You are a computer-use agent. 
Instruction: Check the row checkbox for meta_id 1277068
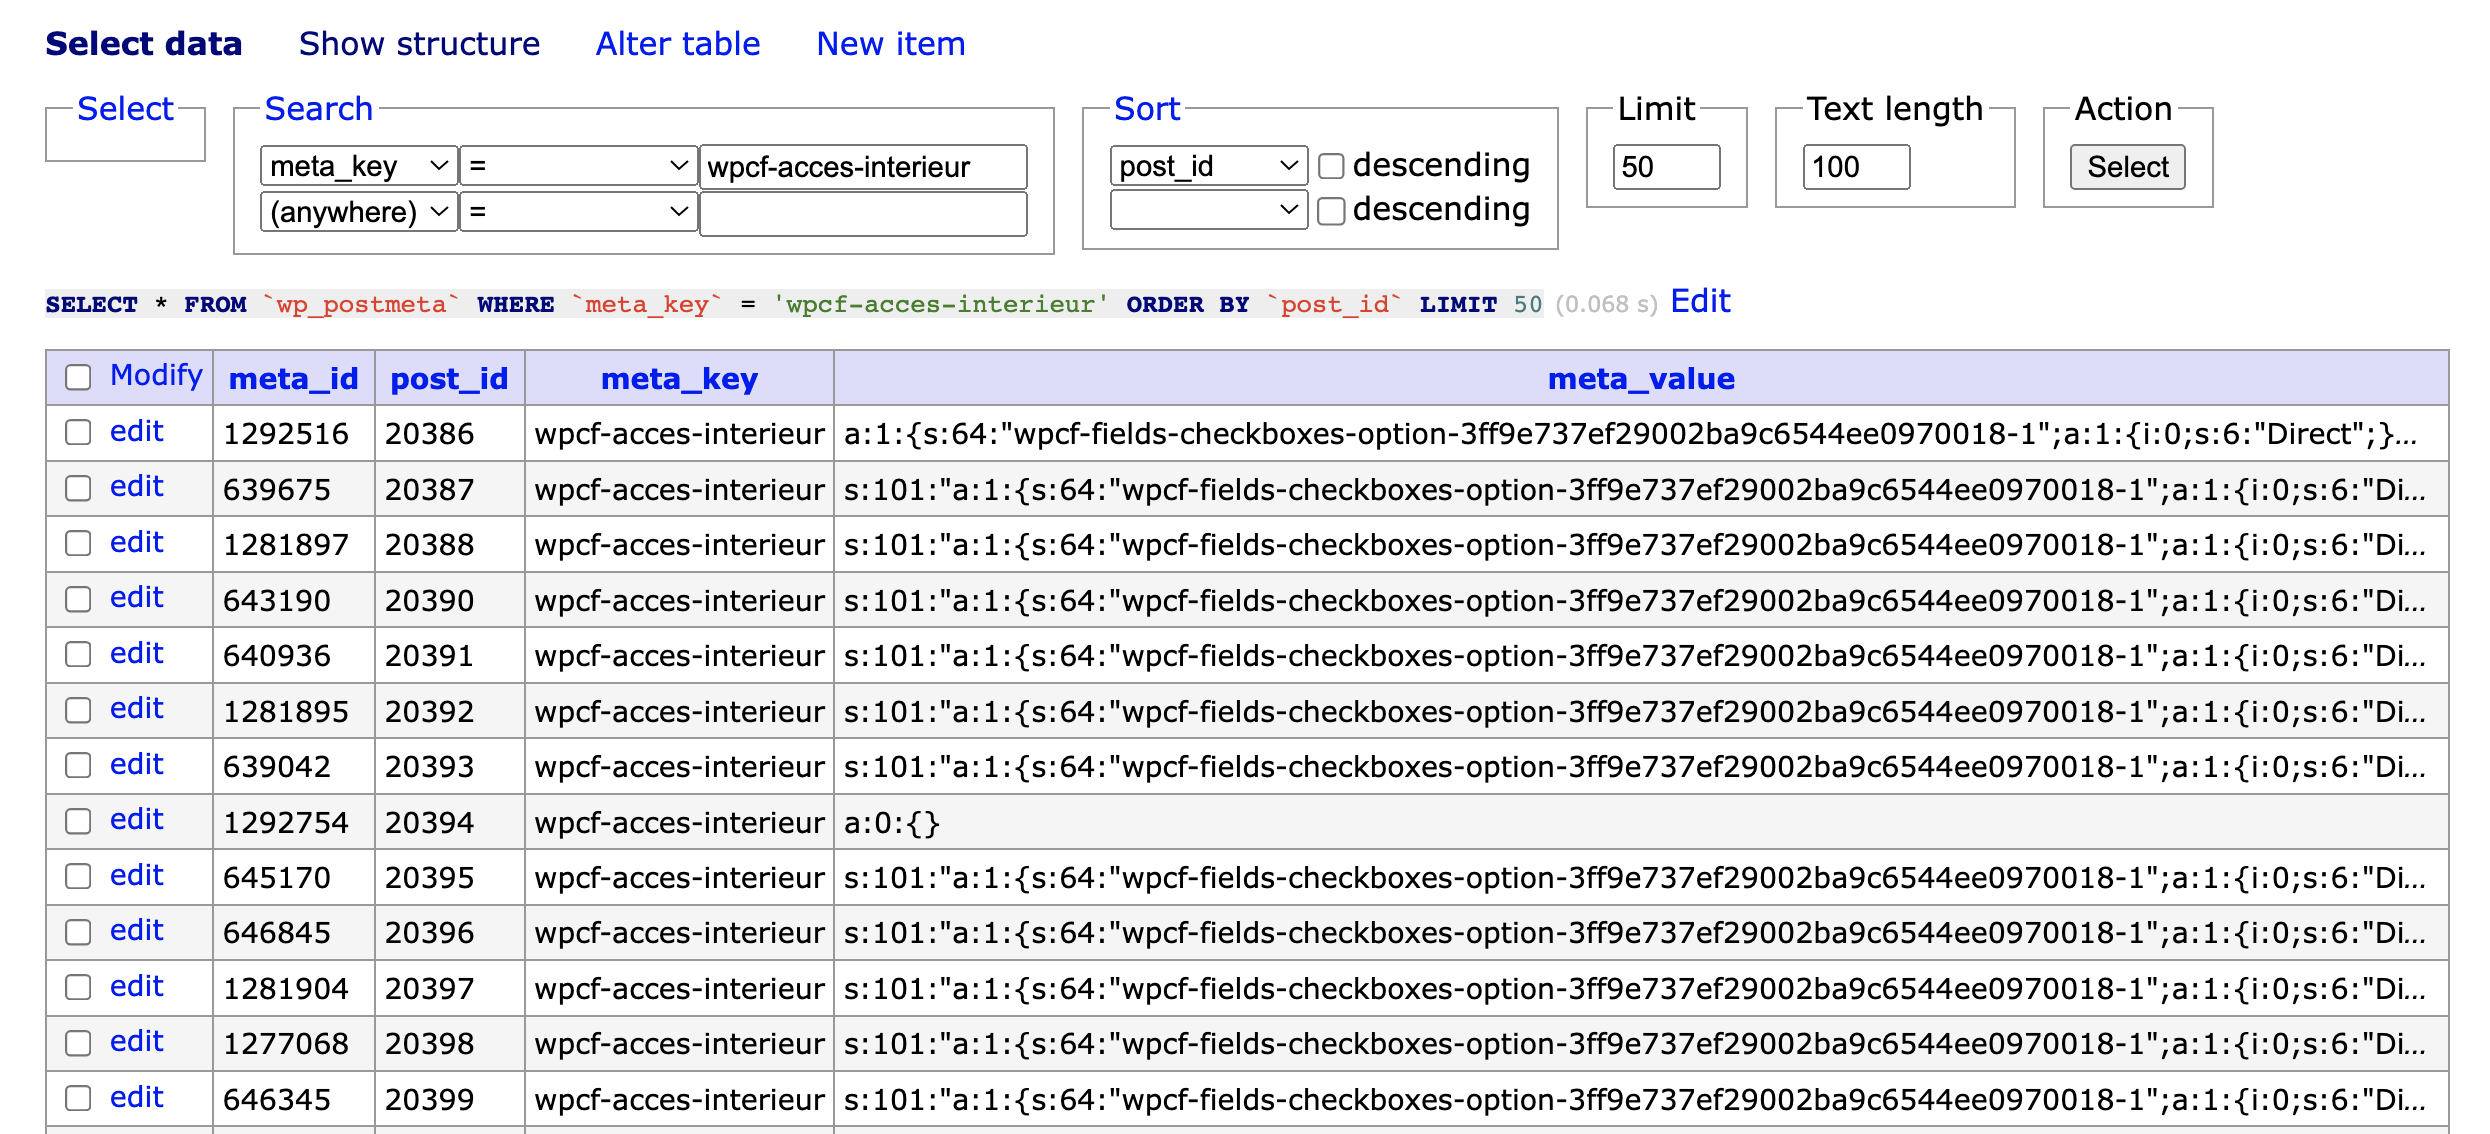tap(78, 1043)
